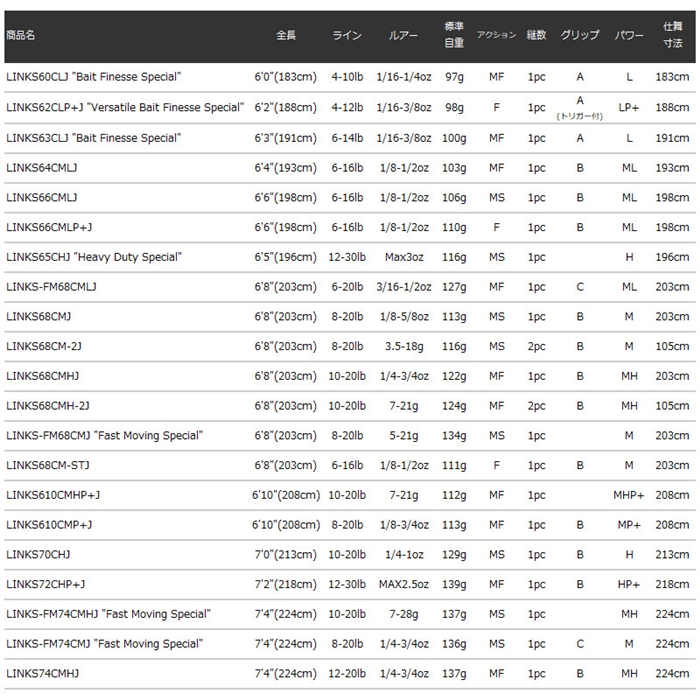Click the LINKS65CHJ "Heavy Duty Special" name
Image resolution: width=700 pixels, height=700 pixels.
(x=94, y=257)
